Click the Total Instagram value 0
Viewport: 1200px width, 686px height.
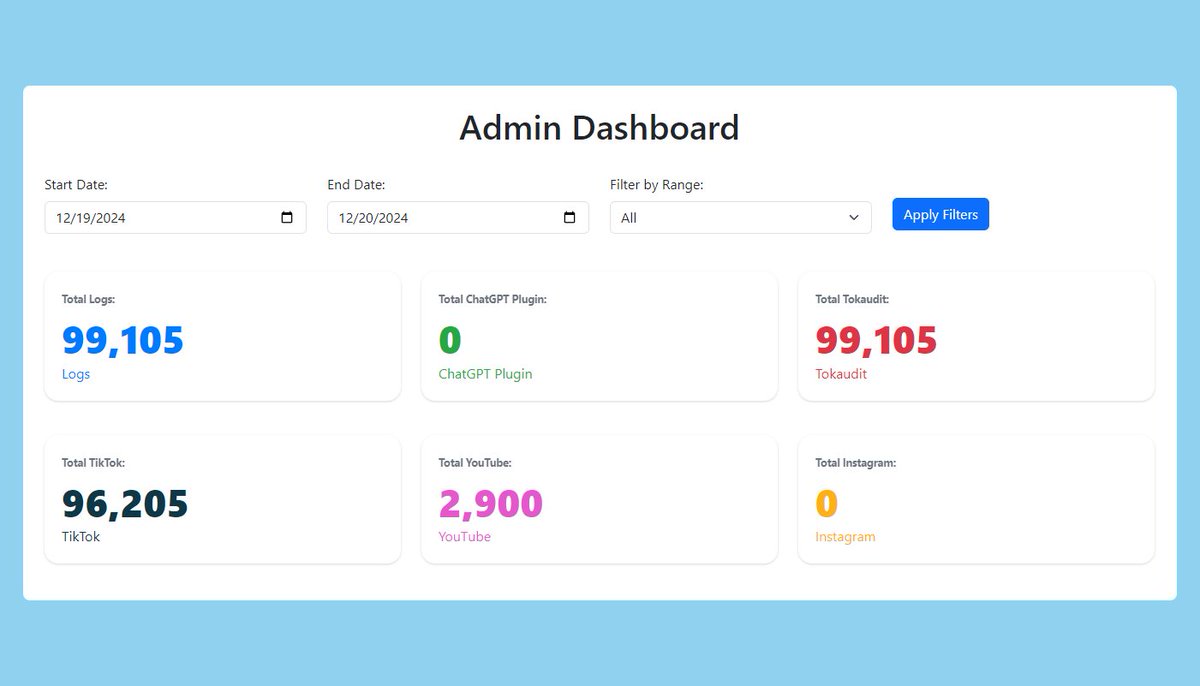[x=826, y=503]
